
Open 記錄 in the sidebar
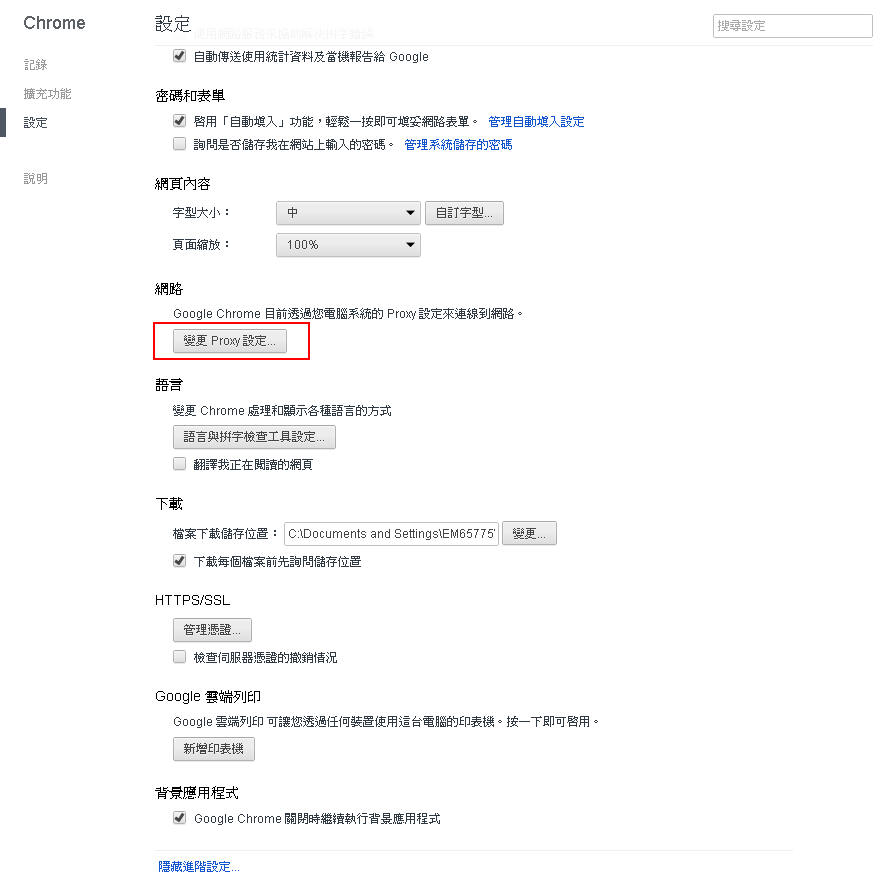tap(36, 65)
